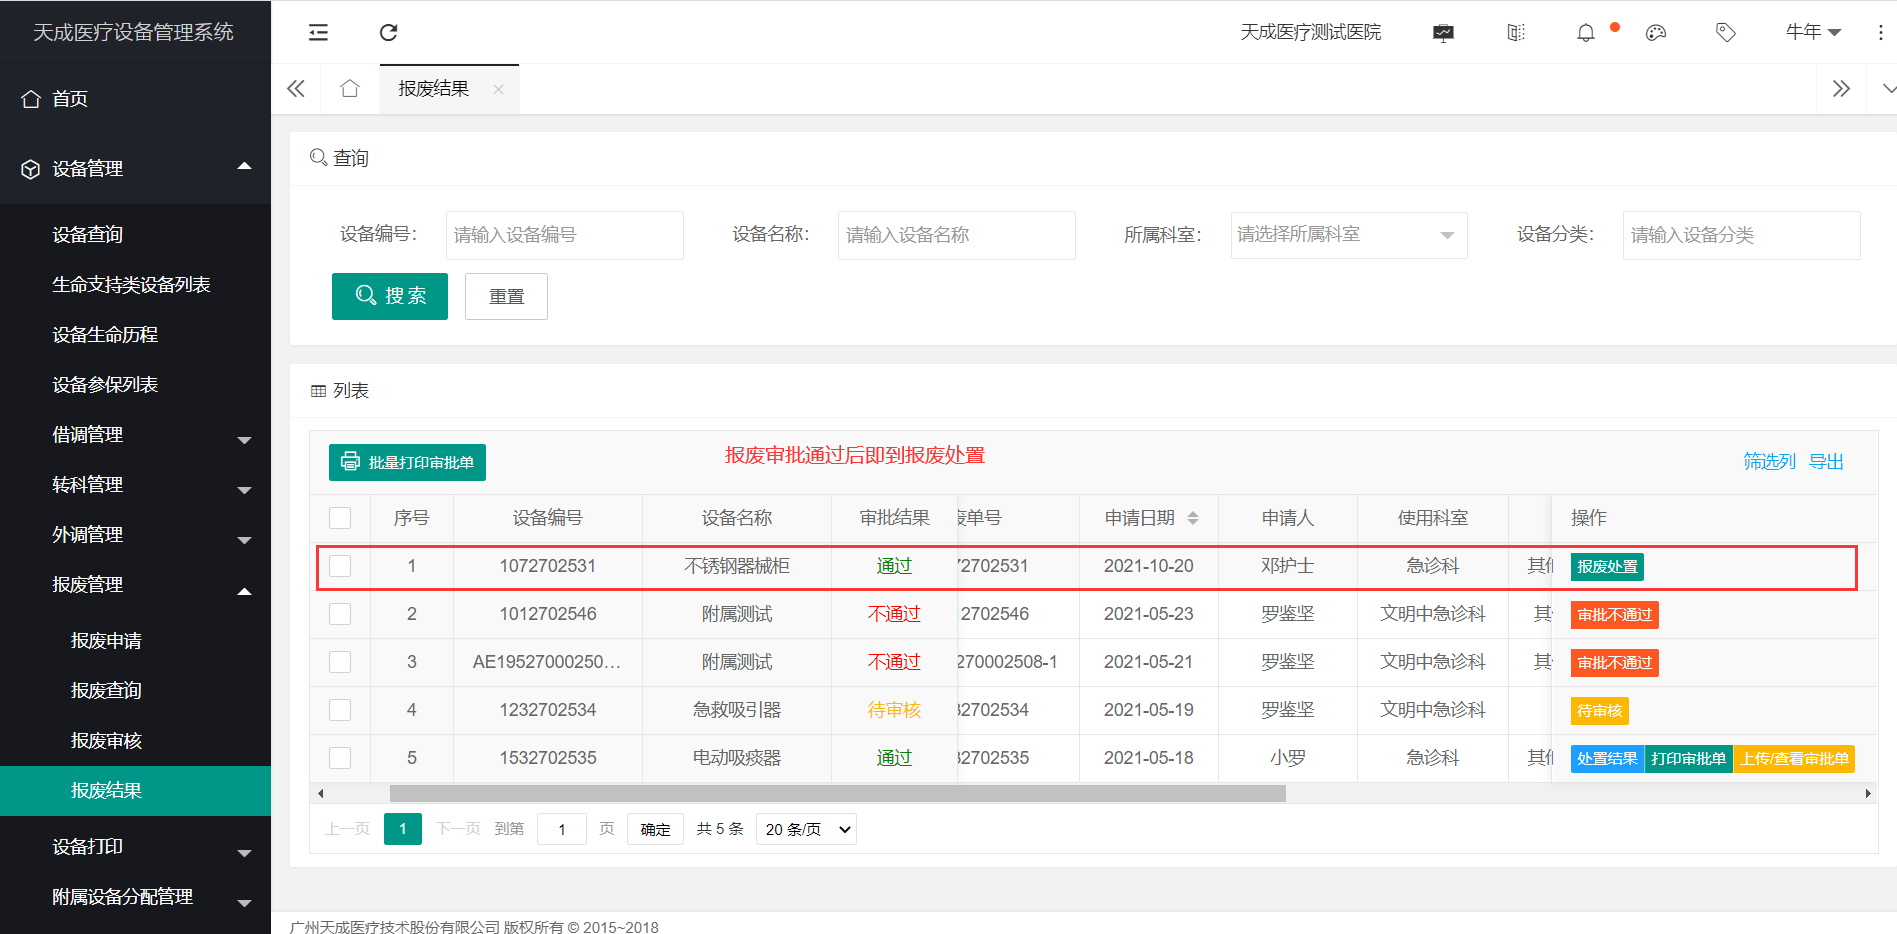Click the manual book icon in header
This screenshot has height=934, width=1897.
point(1516,33)
